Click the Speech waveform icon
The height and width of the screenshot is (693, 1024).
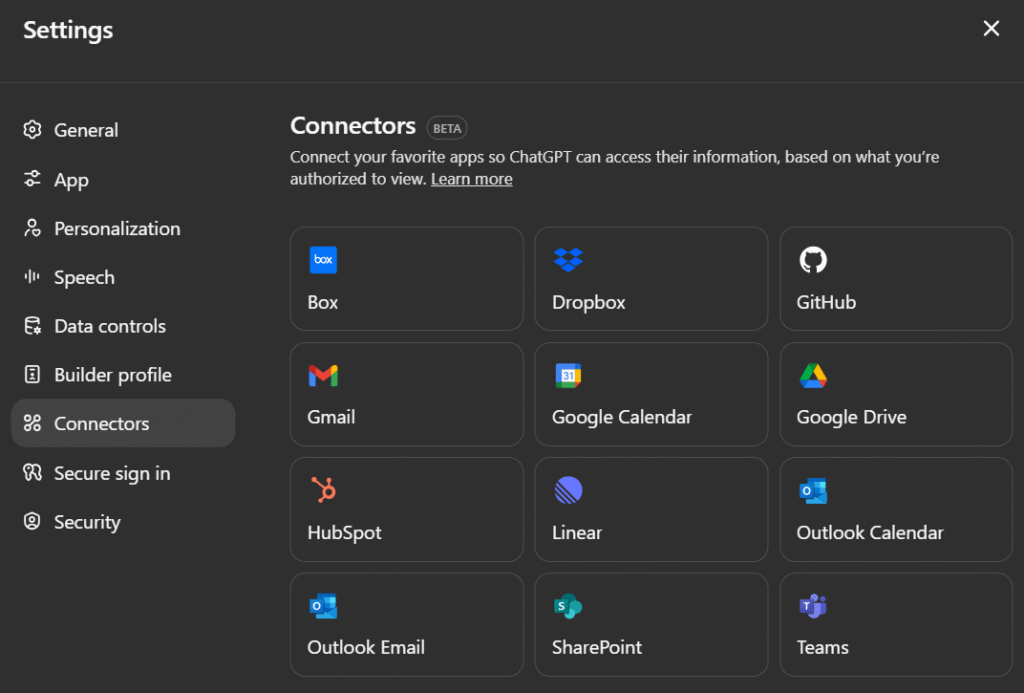tap(32, 276)
